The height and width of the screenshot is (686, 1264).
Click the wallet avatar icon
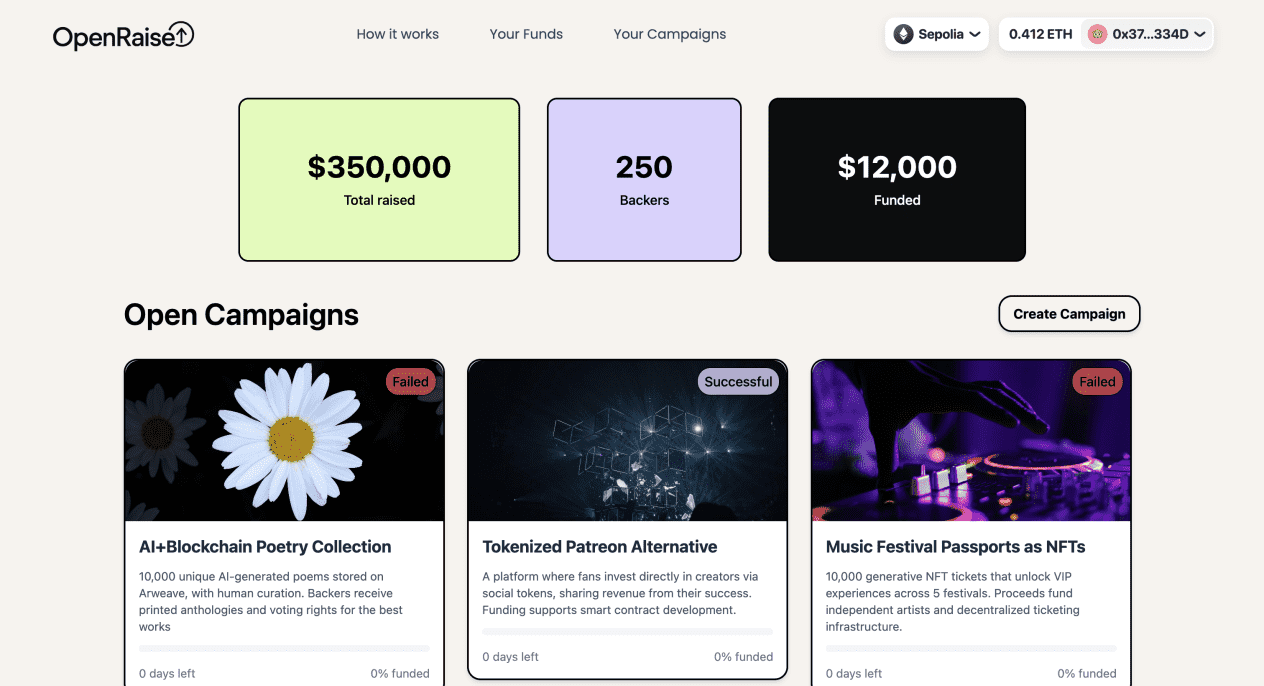point(1097,34)
